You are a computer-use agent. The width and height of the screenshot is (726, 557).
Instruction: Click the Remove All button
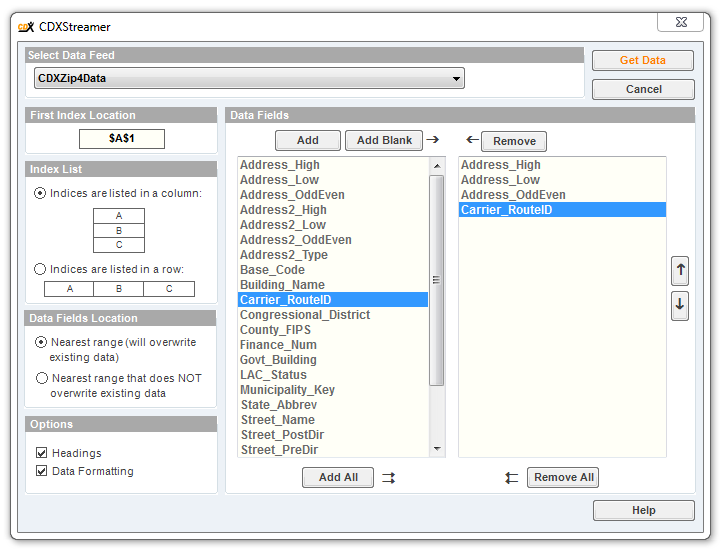click(x=563, y=477)
